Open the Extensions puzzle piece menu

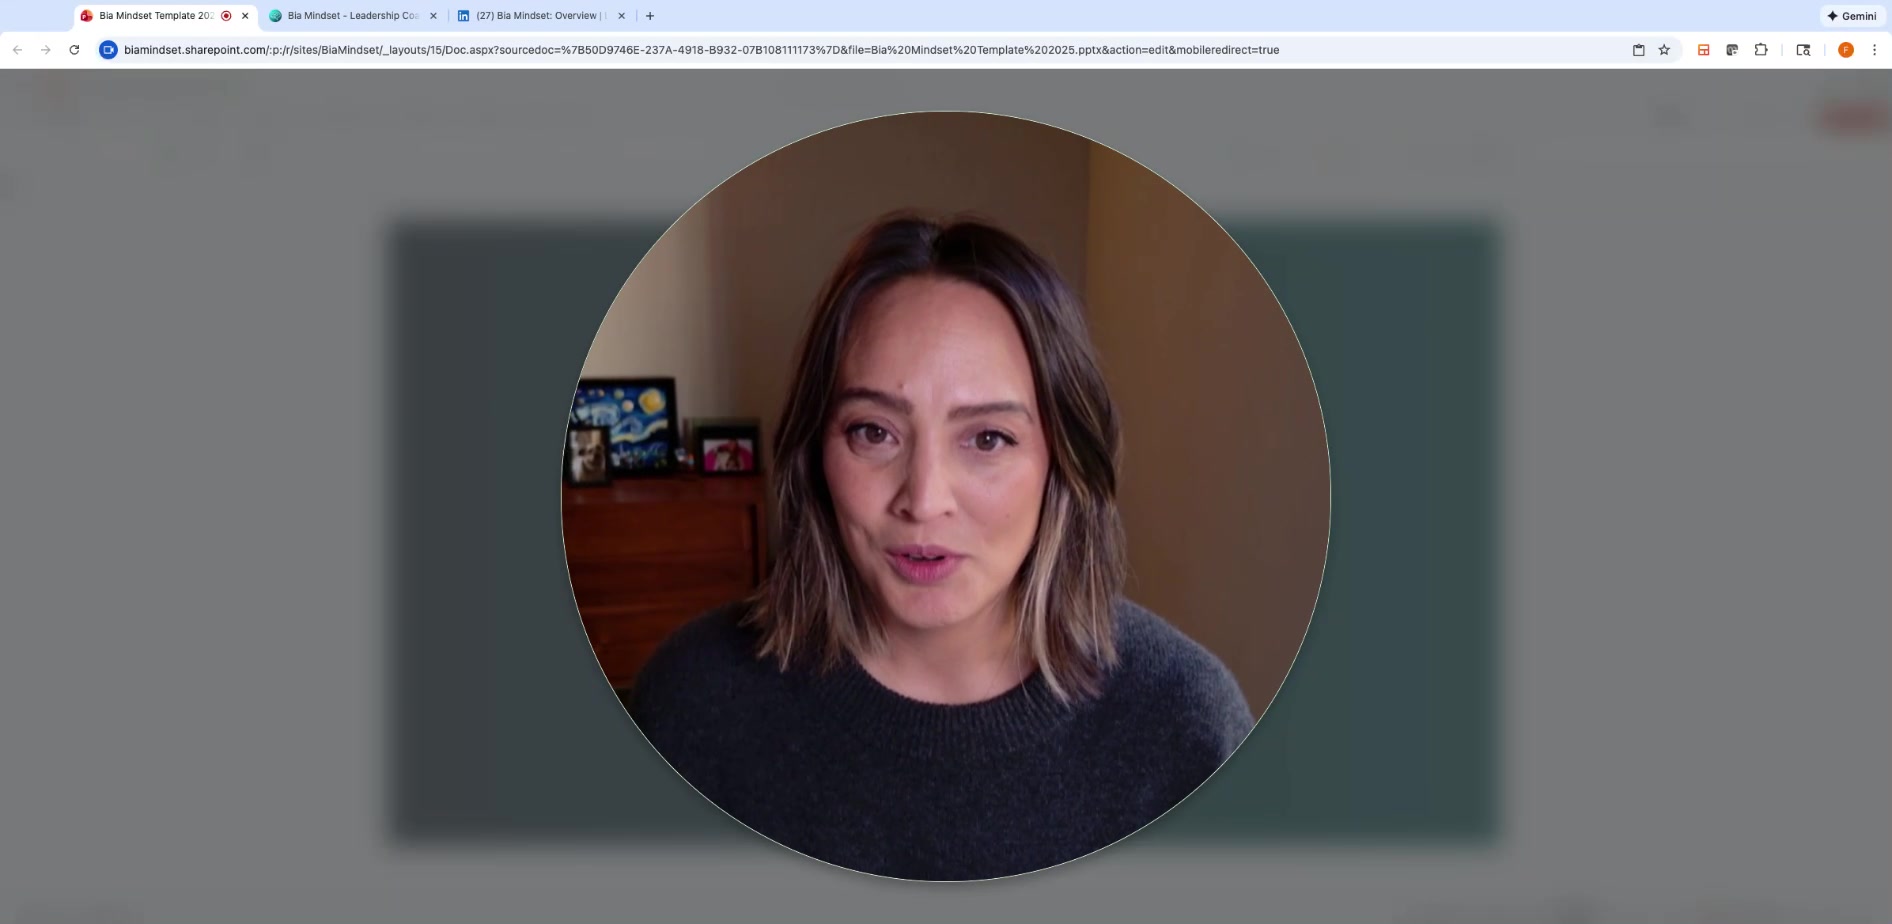1761,50
